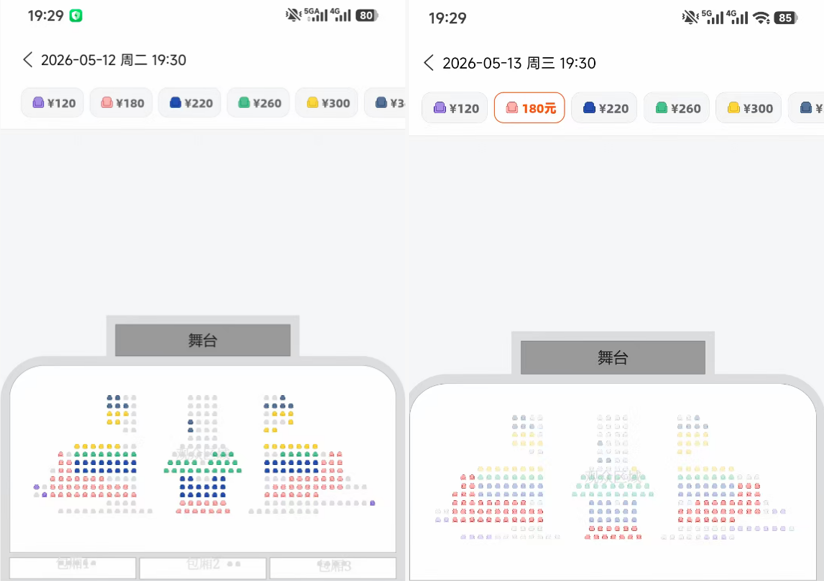The image size is (824, 581).
Task: Tap the 舞台 stage block on left map
Action: pos(203,340)
